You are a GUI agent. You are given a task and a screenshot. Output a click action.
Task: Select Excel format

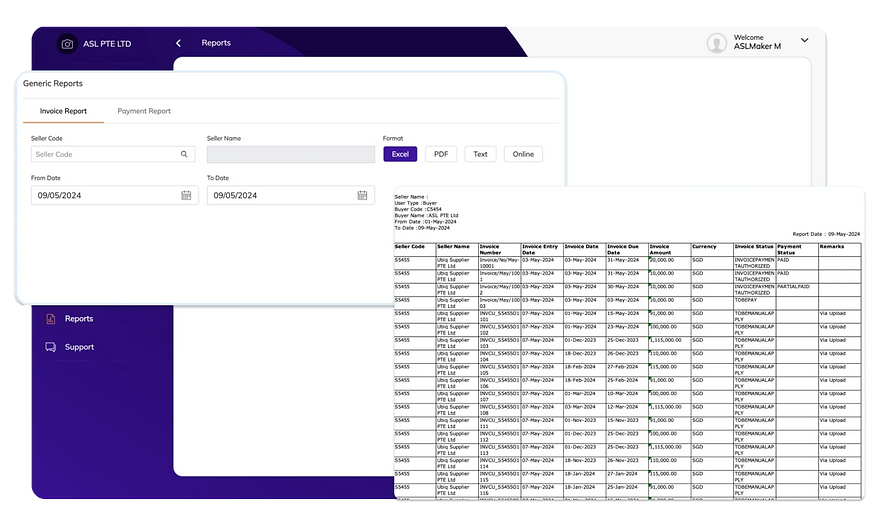tap(400, 154)
